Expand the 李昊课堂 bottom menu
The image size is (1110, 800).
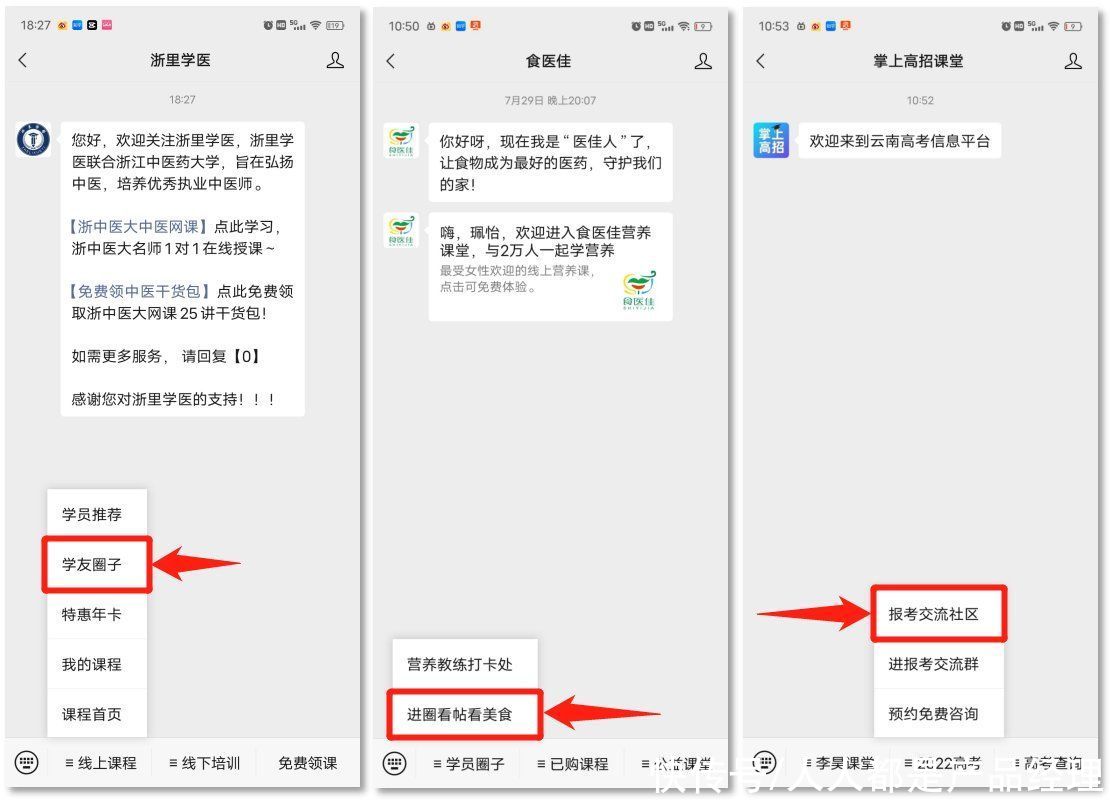click(840, 763)
